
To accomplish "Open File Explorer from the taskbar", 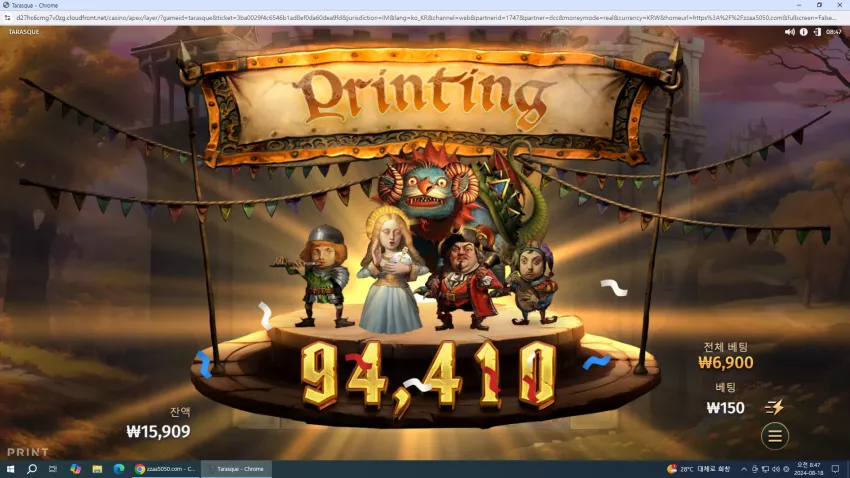I will (x=97, y=469).
